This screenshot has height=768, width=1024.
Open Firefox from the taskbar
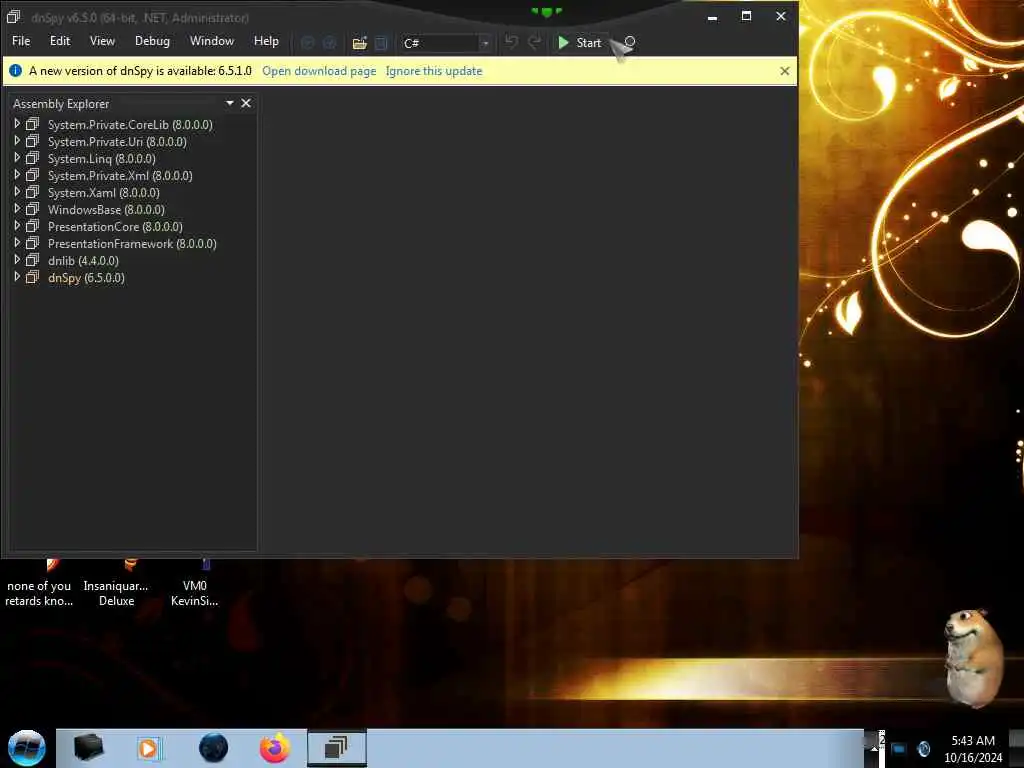click(275, 748)
